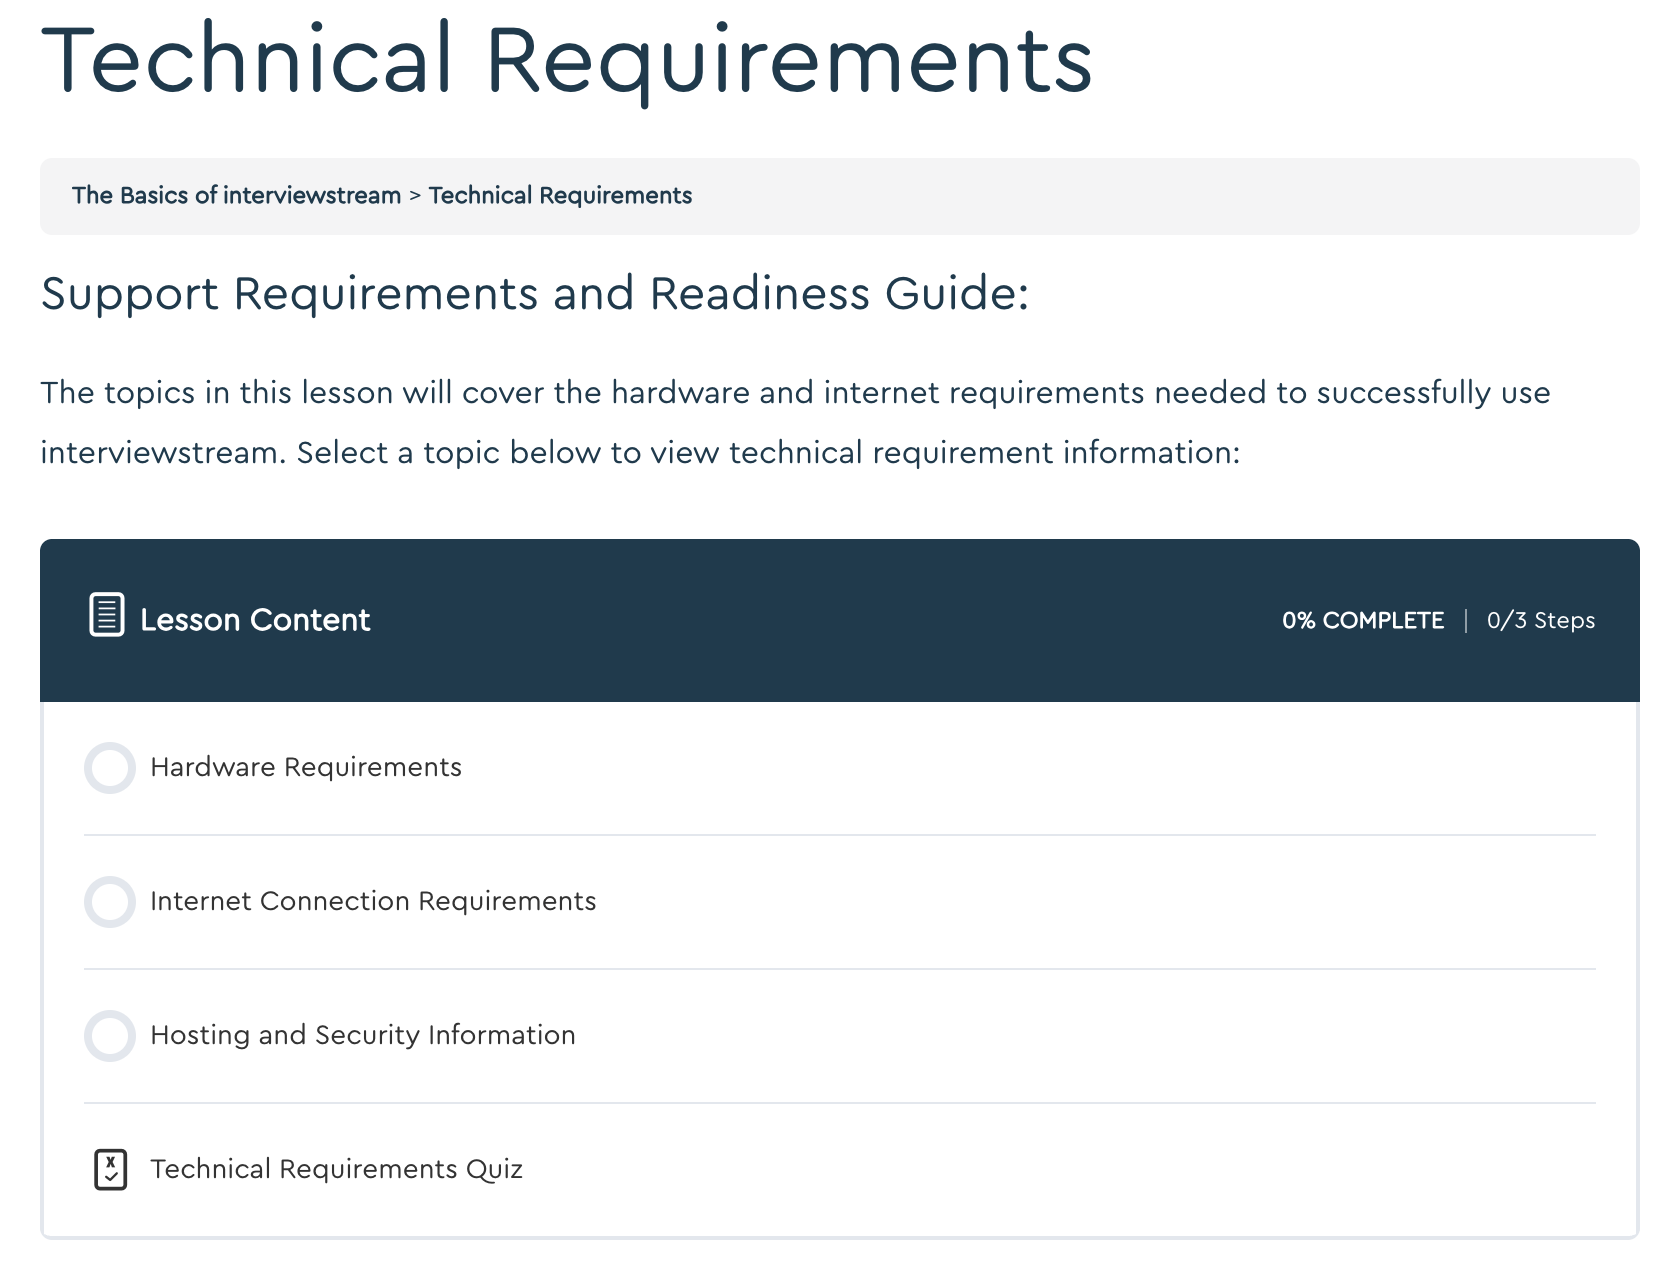This screenshot has height=1266, width=1666.
Task: Open the Internet Connection Requirements topic
Action: coord(372,901)
